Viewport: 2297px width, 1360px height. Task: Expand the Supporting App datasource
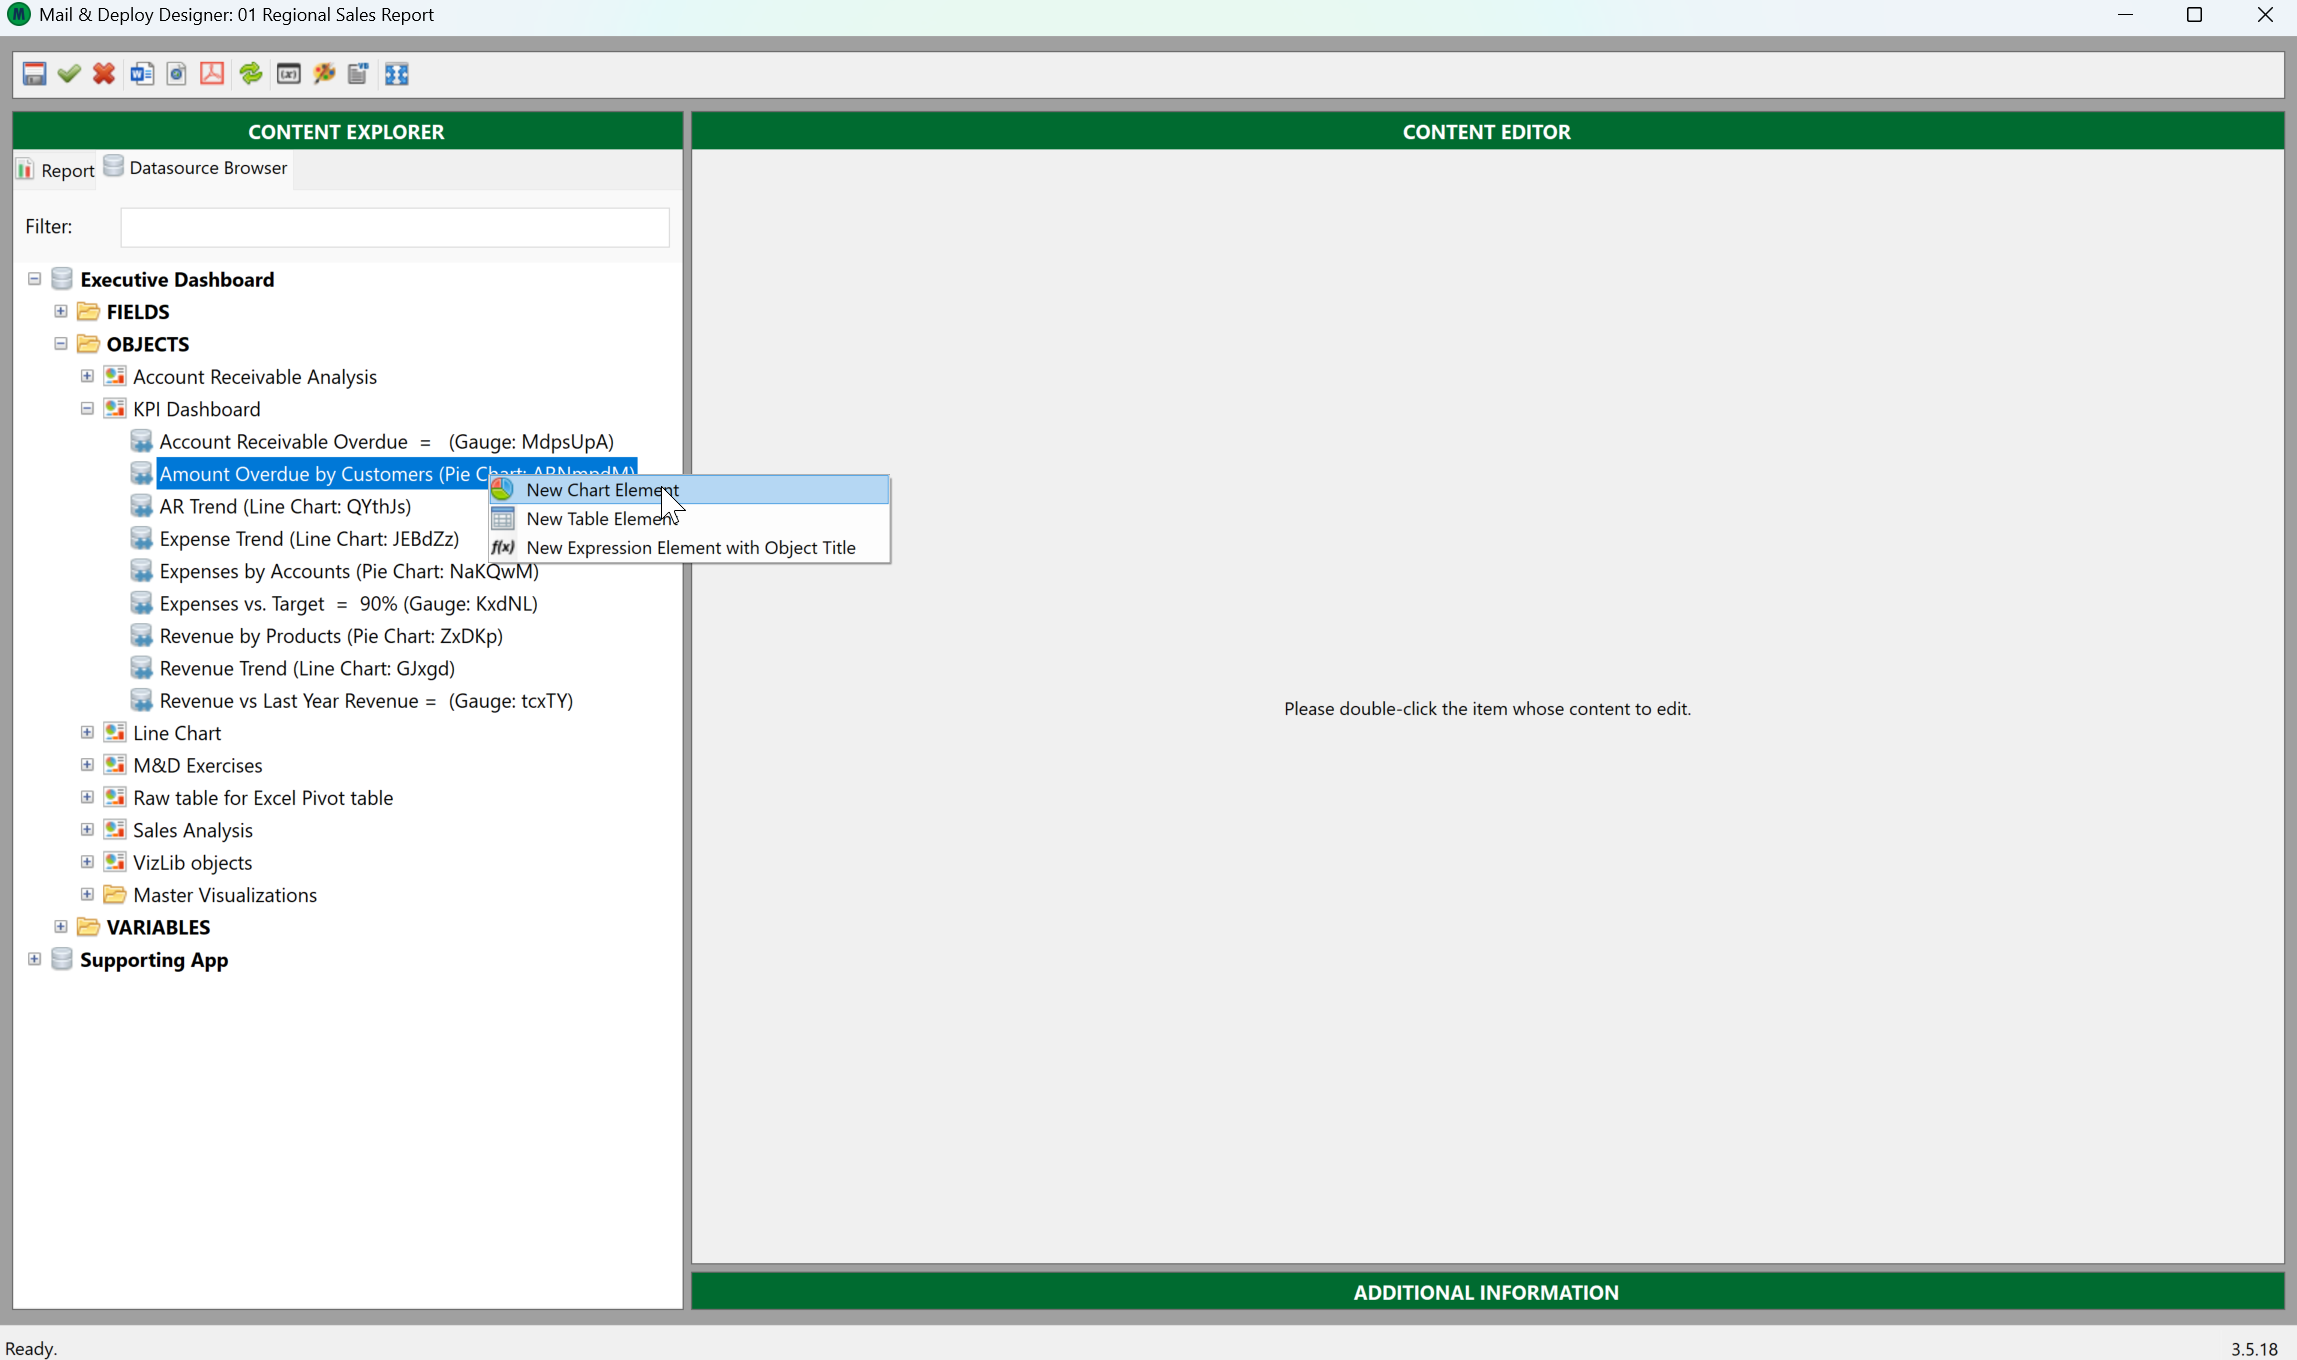[x=34, y=959]
